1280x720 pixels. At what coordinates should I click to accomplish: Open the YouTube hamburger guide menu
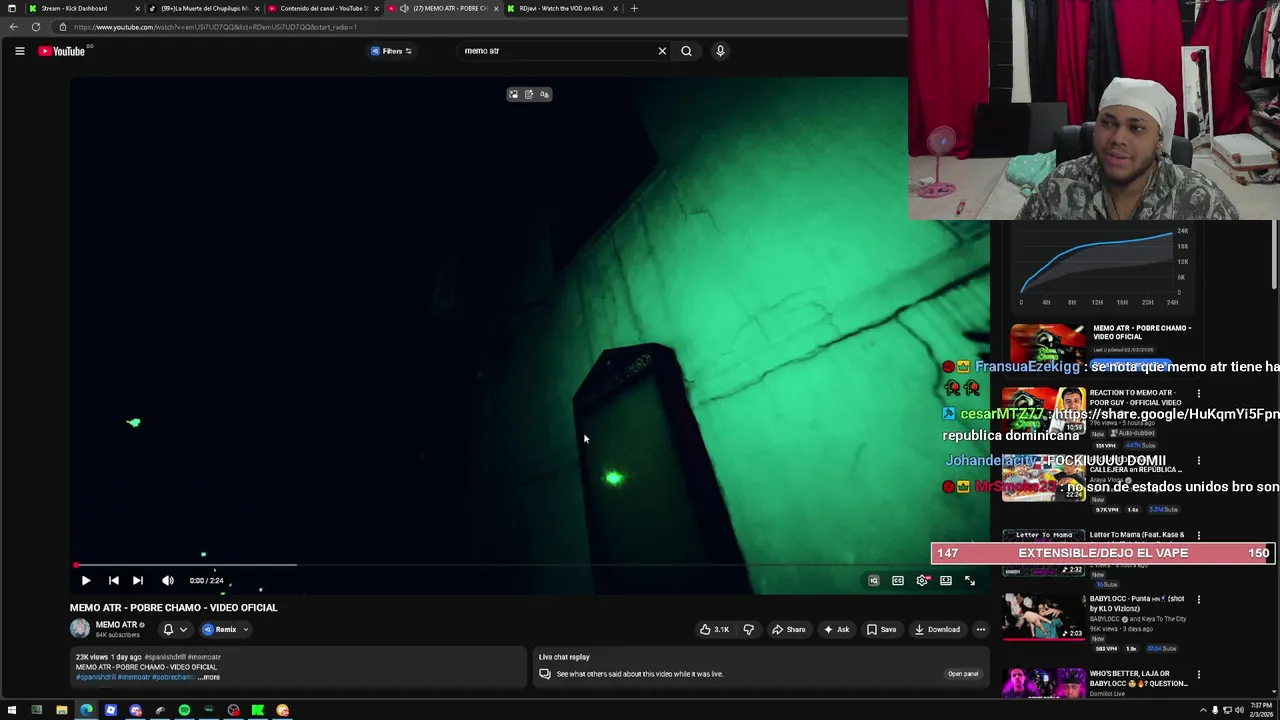pyautogui.click(x=19, y=51)
